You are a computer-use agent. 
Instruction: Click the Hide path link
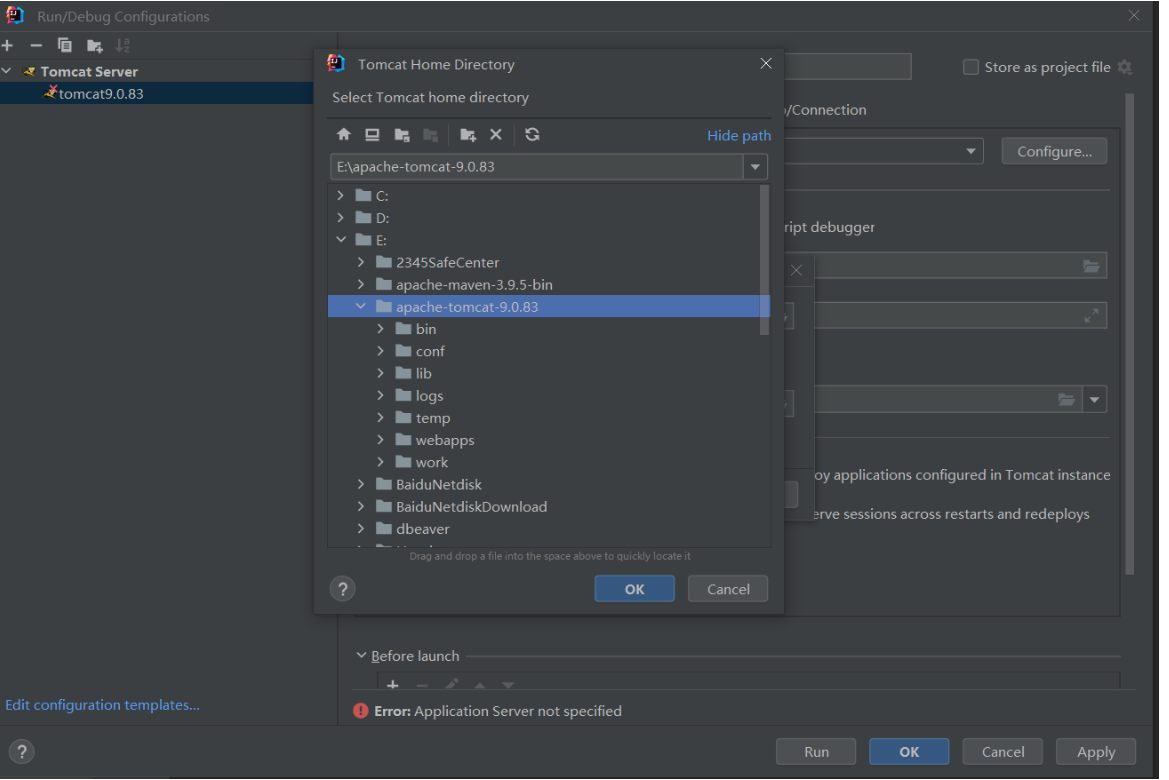click(739, 136)
